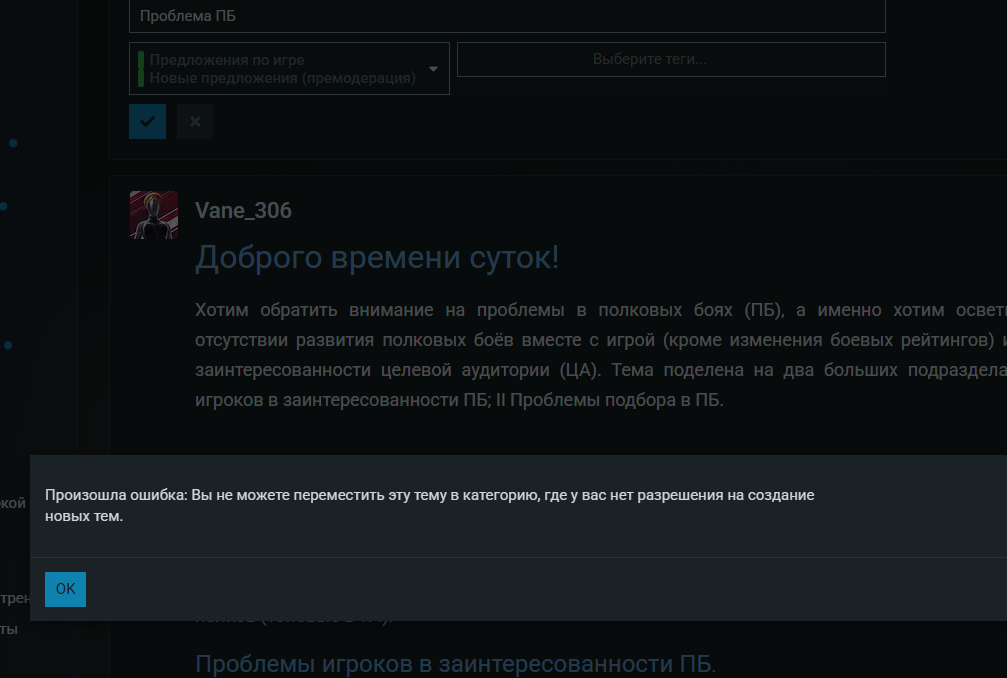1007x678 pixels.
Task: Click the green category color badge
Action: pos(141,69)
